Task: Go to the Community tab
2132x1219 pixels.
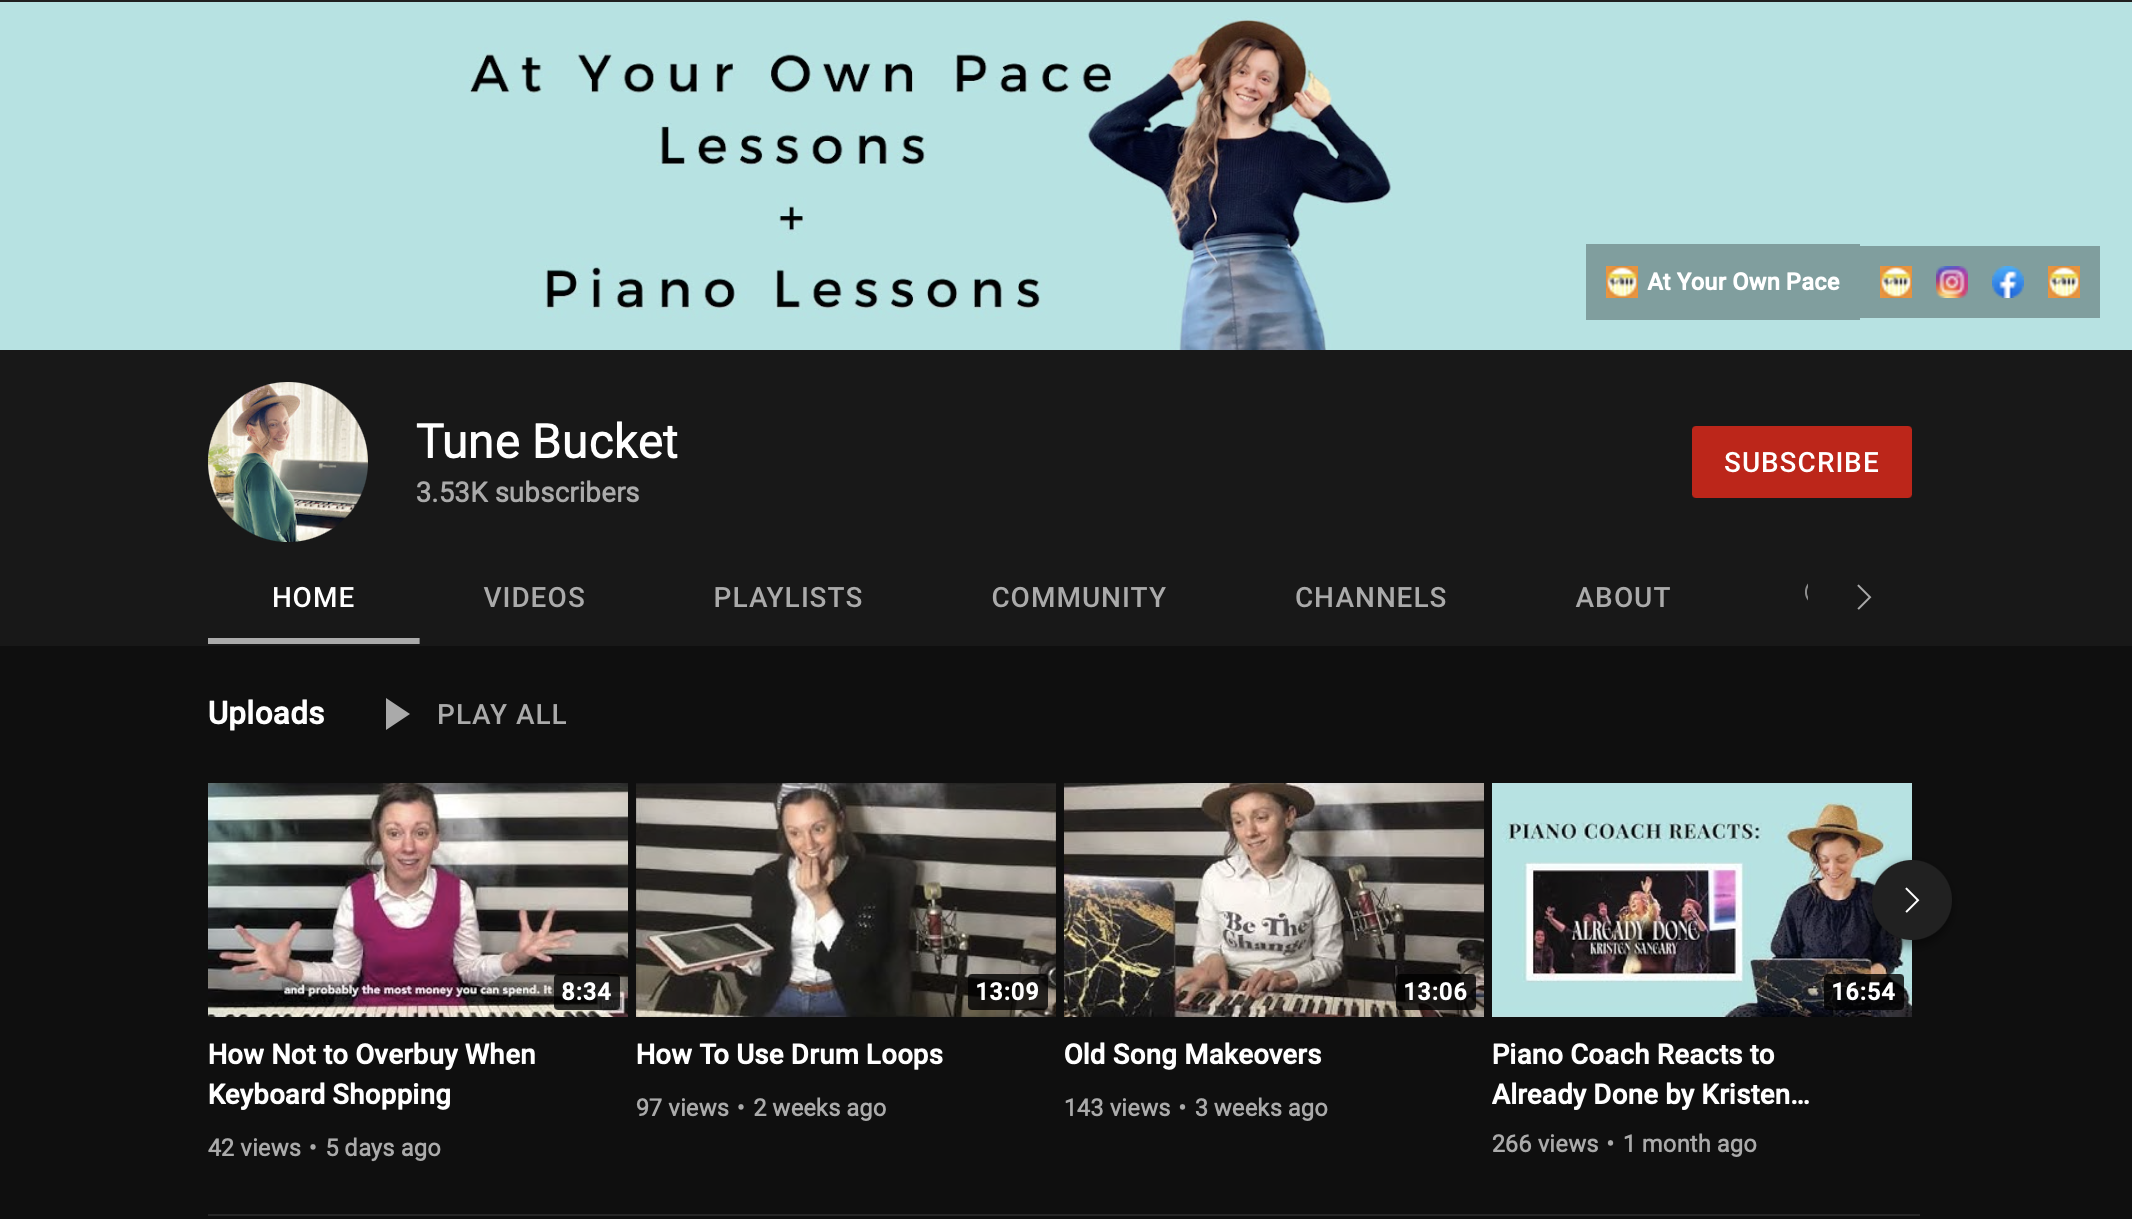Action: (x=1079, y=597)
